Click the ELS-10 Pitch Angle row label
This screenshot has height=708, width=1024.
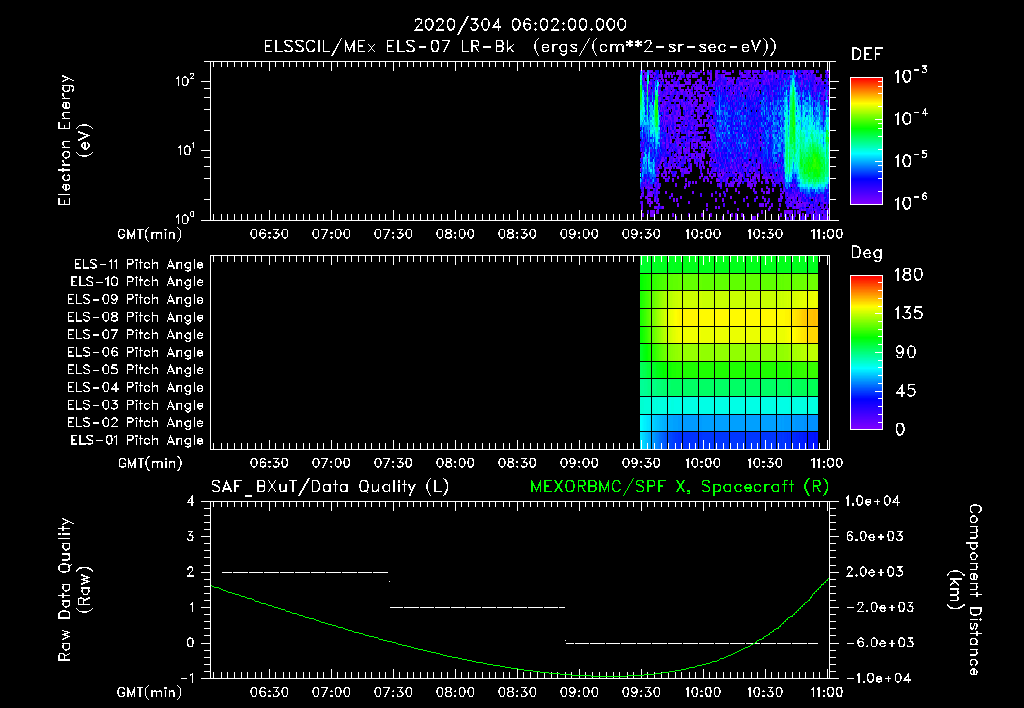[137, 282]
